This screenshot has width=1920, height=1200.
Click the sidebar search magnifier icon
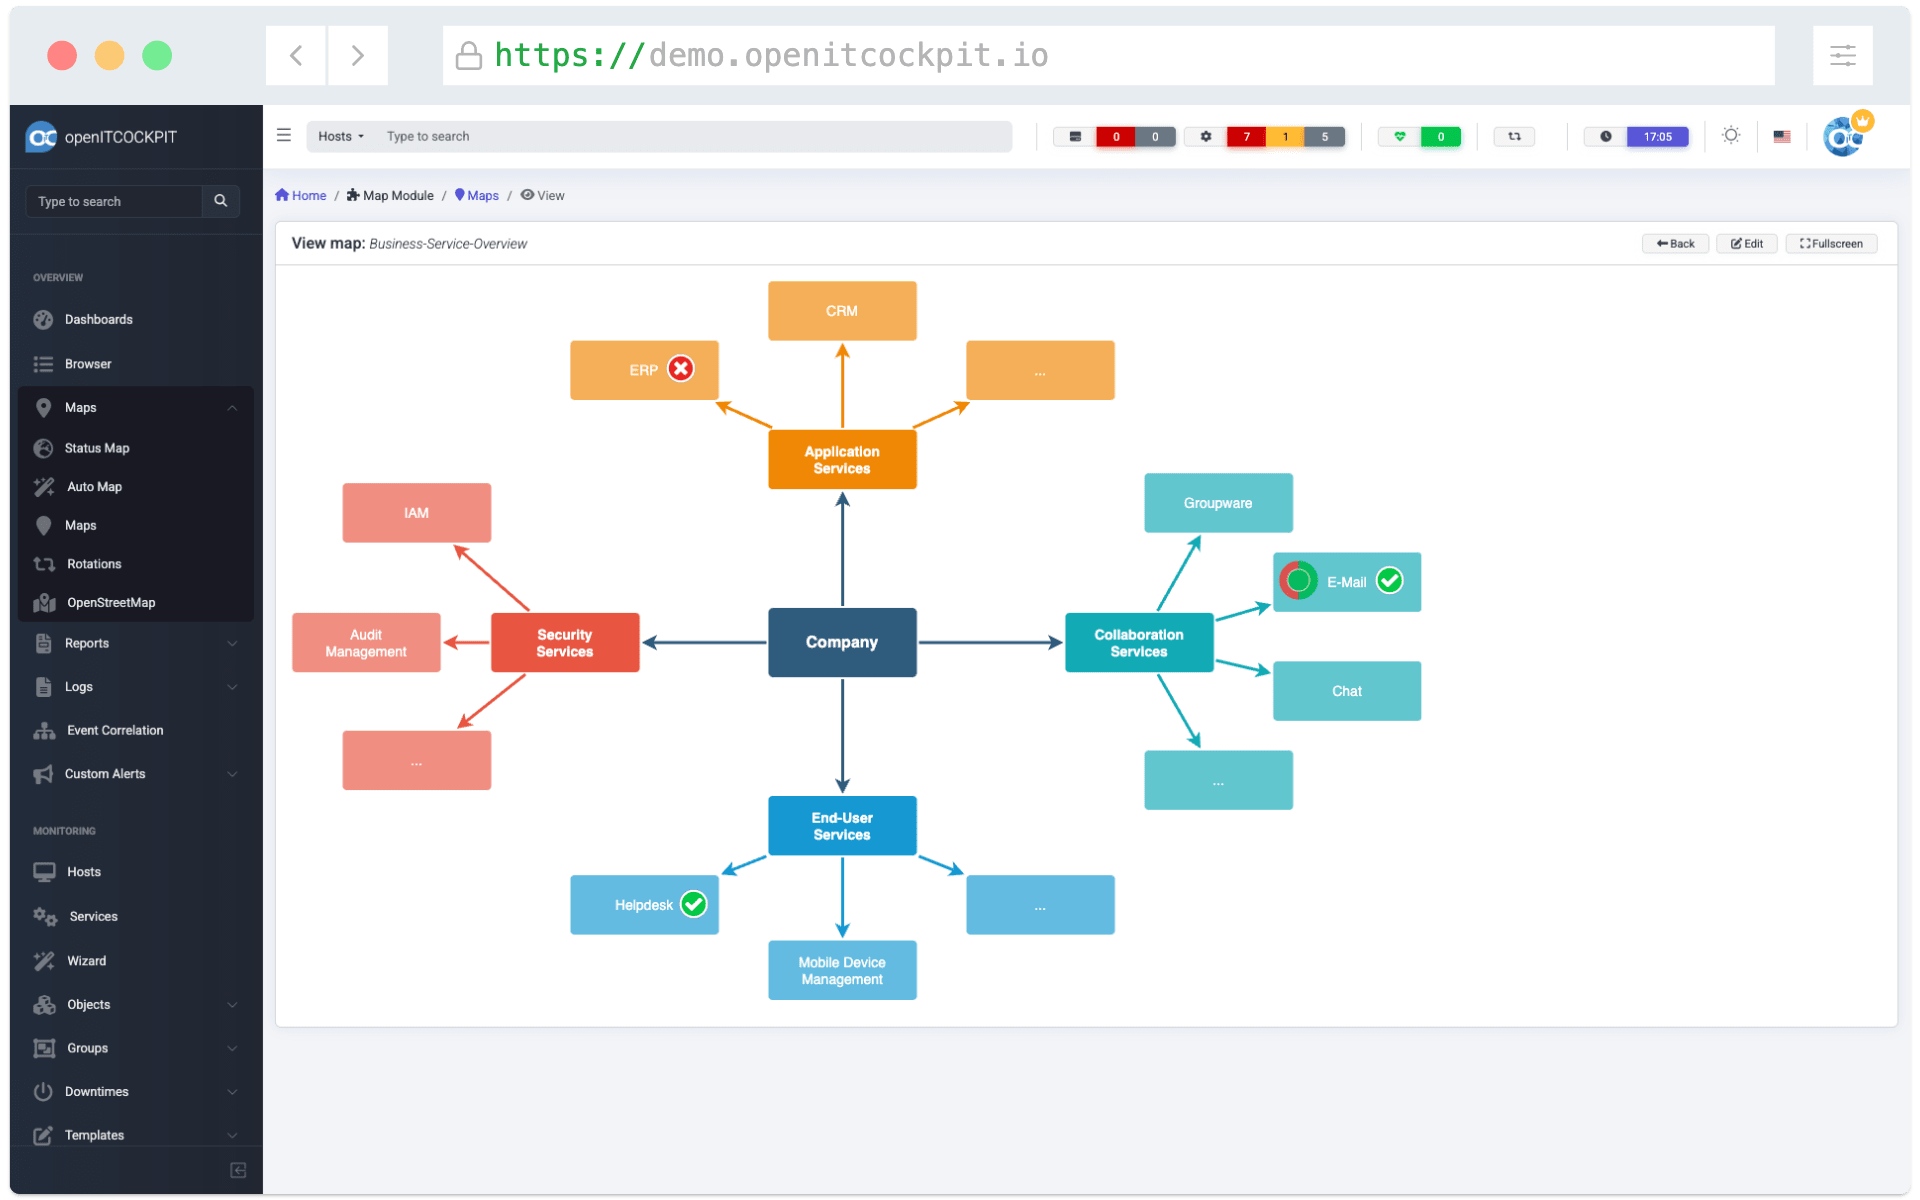click(x=221, y=201)
